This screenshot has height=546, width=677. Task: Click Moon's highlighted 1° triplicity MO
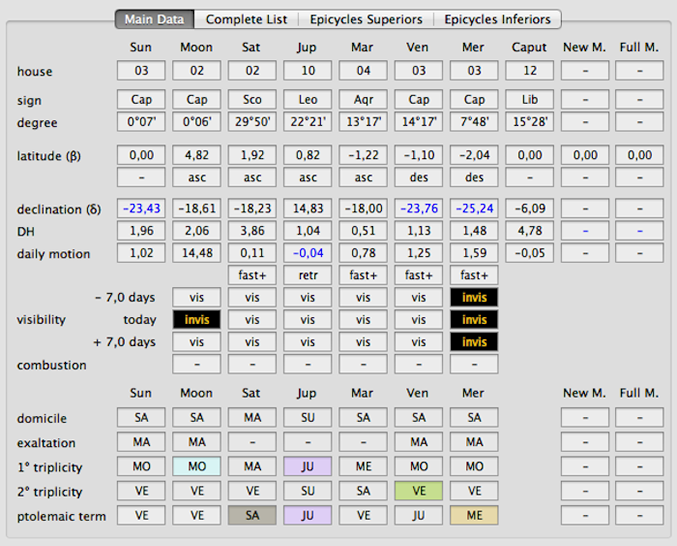pyautogui.click(x=196, y=467)
